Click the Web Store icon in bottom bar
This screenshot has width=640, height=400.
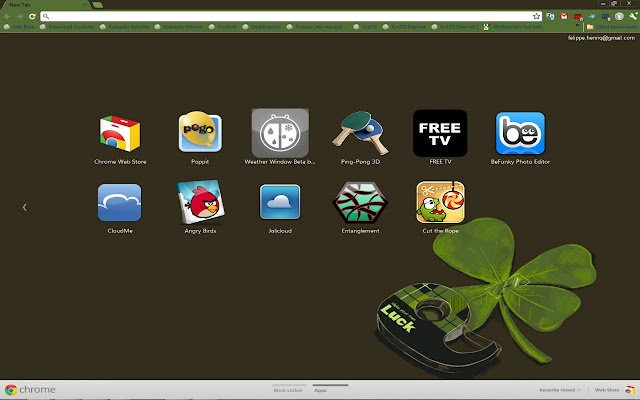(630, 390)
